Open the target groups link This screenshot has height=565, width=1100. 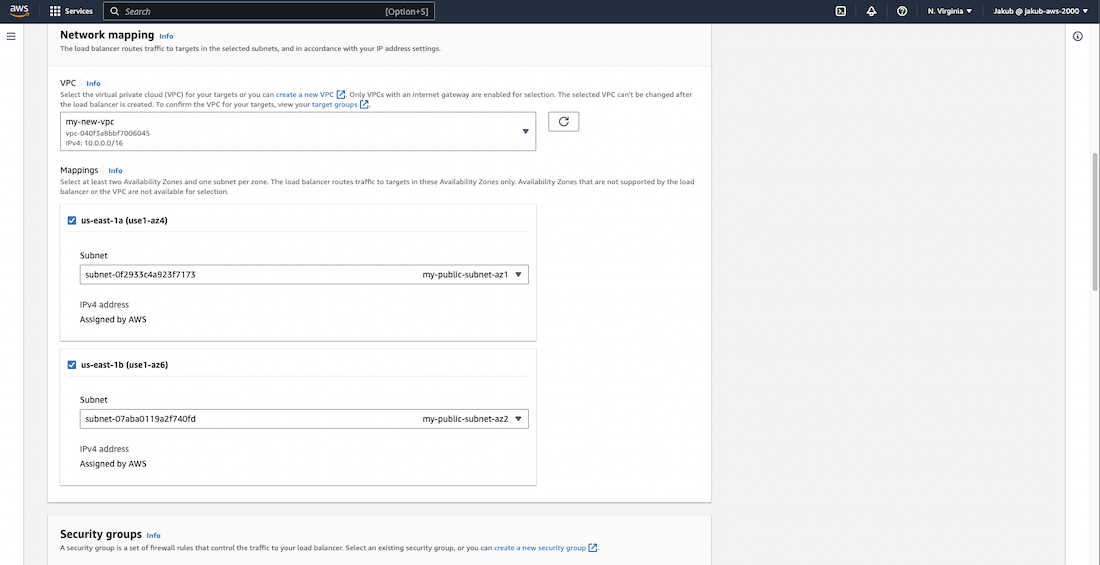335,104
